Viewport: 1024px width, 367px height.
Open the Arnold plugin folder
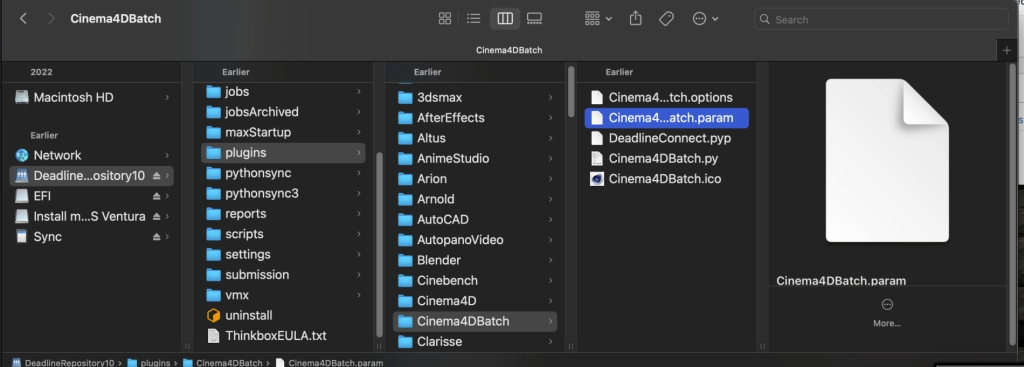pyautogui.click(x=475, y=199)
